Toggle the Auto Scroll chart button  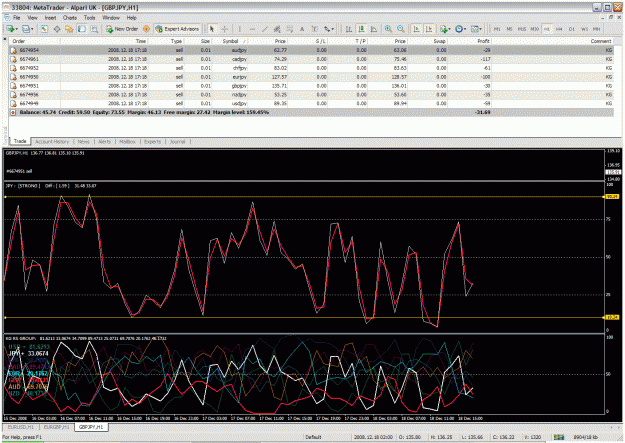coord(416,29)
